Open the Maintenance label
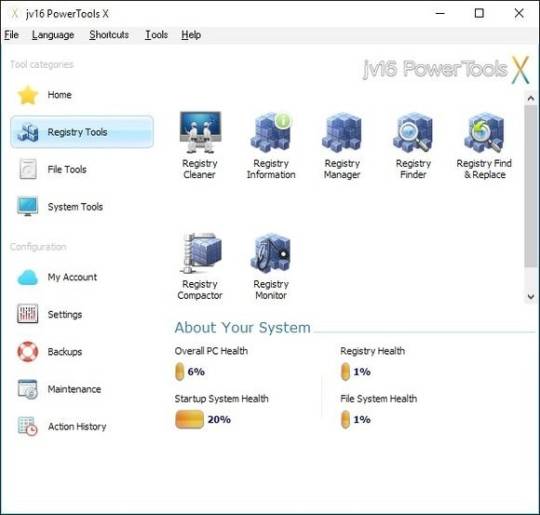The height and width of the screenshot is (515, 540). coord(74,389)
